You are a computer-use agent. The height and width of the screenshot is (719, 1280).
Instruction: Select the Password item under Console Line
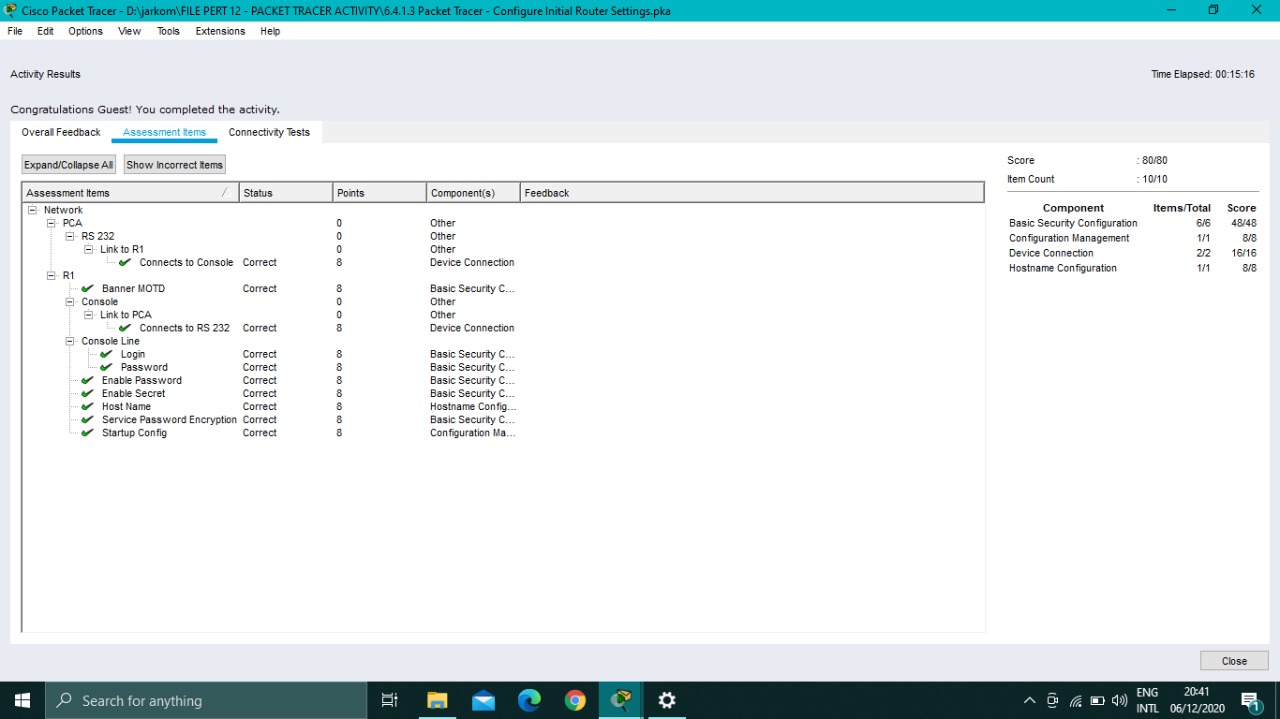click(144, 367)
